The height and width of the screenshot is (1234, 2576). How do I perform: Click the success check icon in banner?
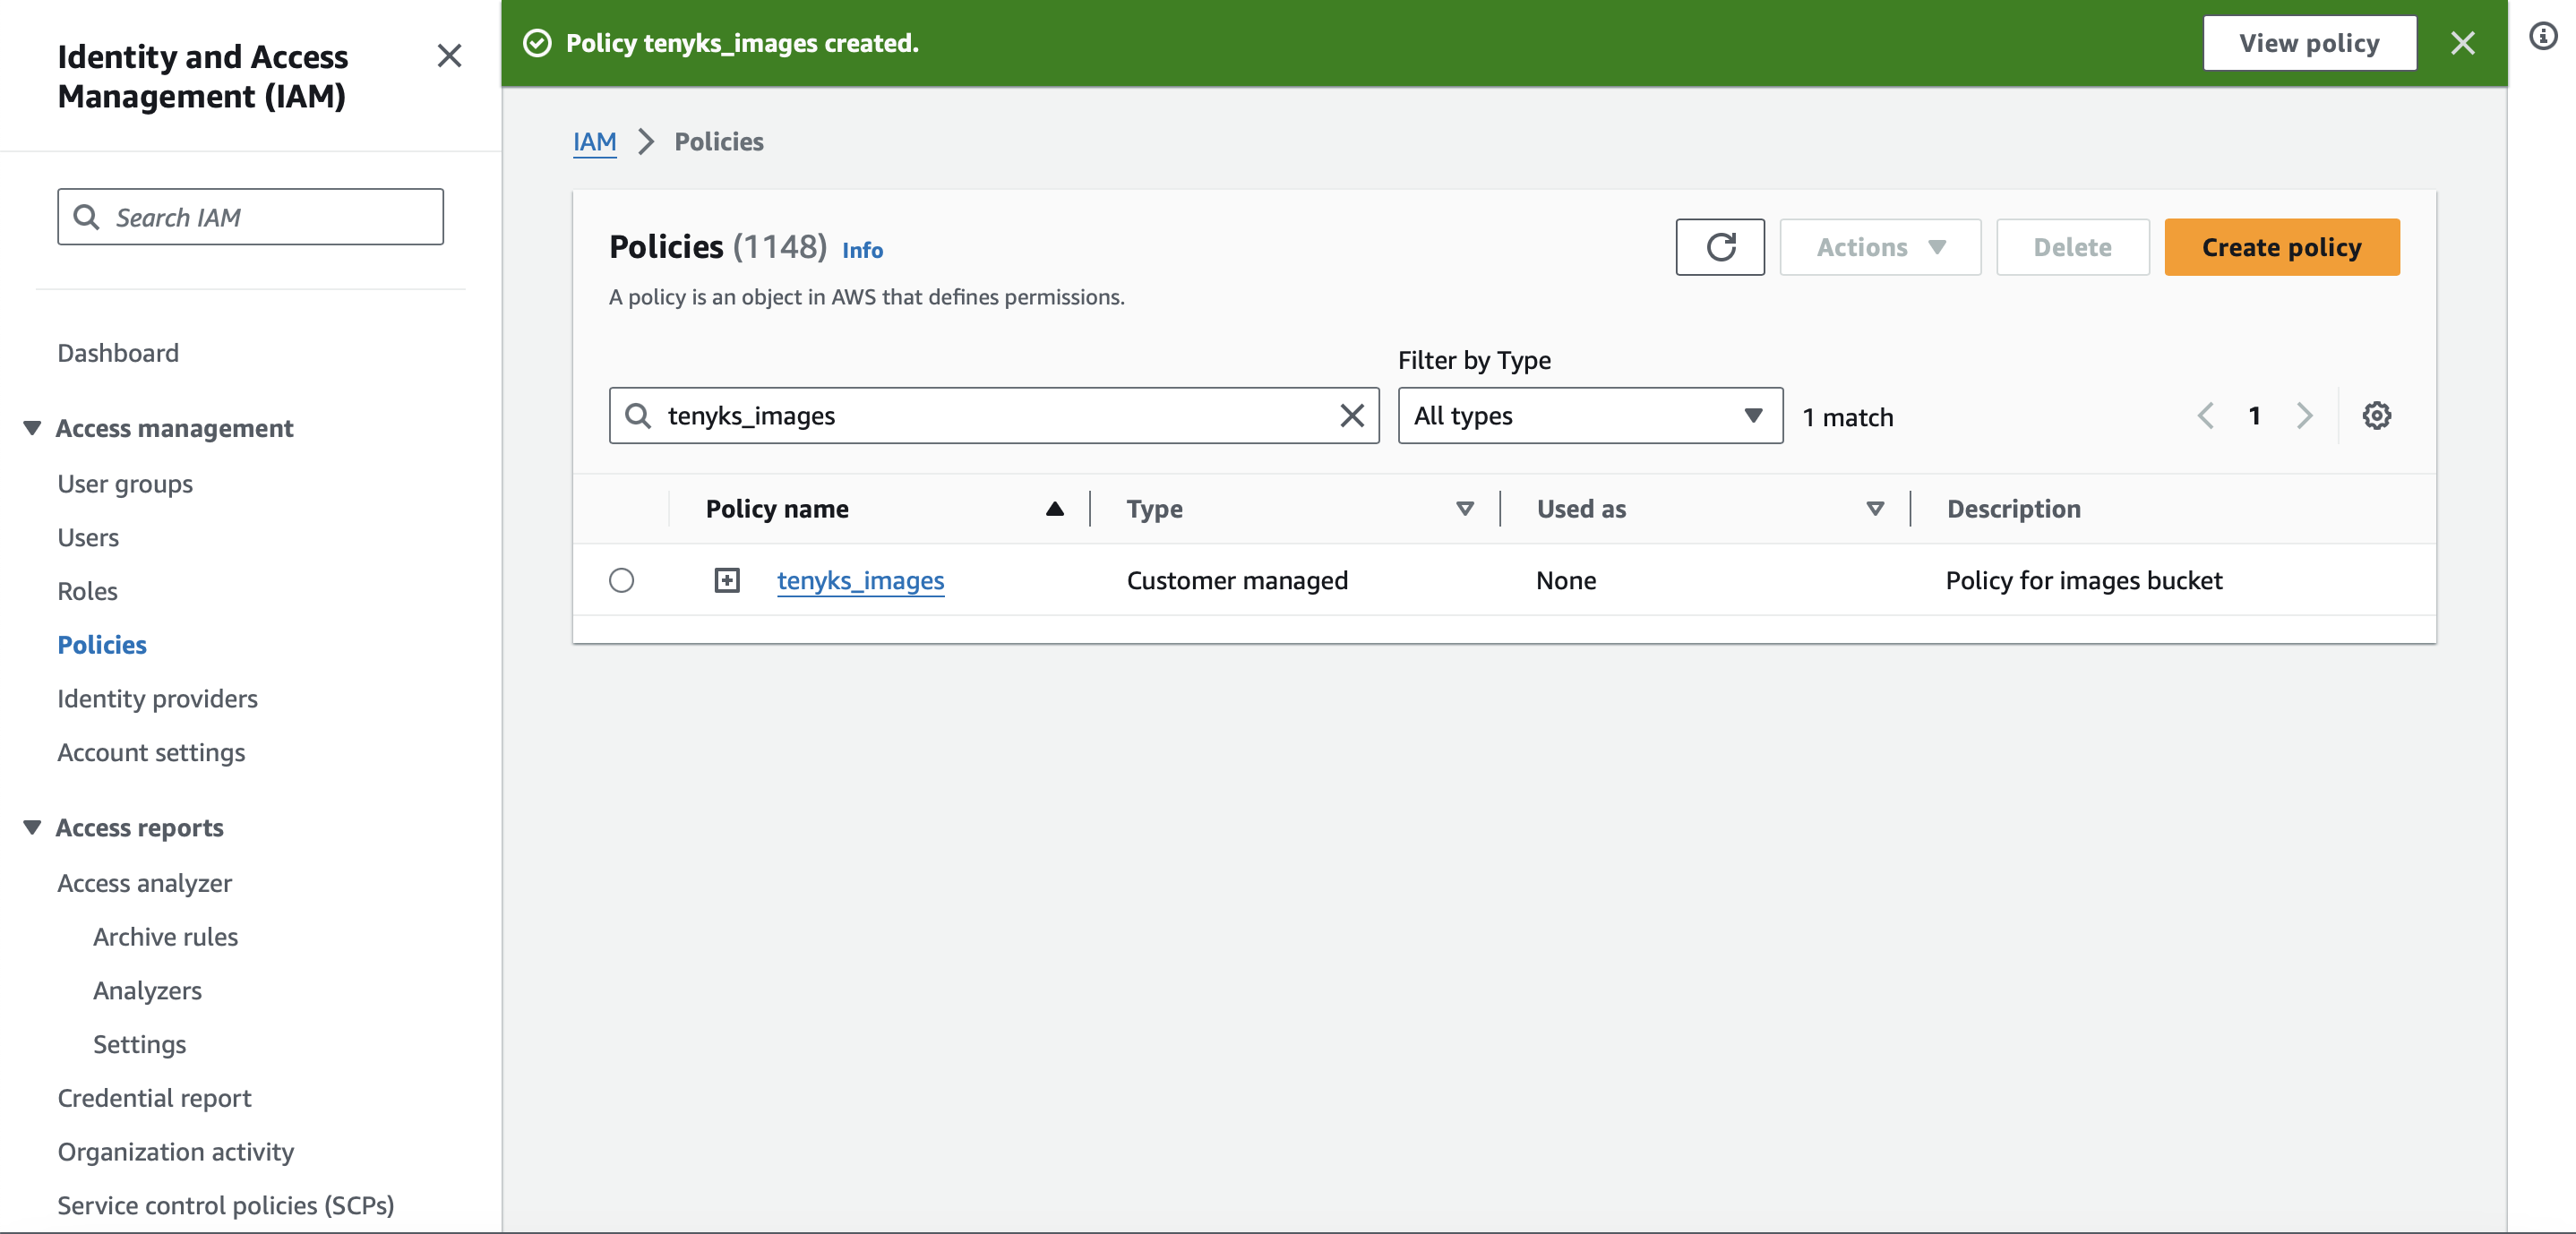pos(538,43)
